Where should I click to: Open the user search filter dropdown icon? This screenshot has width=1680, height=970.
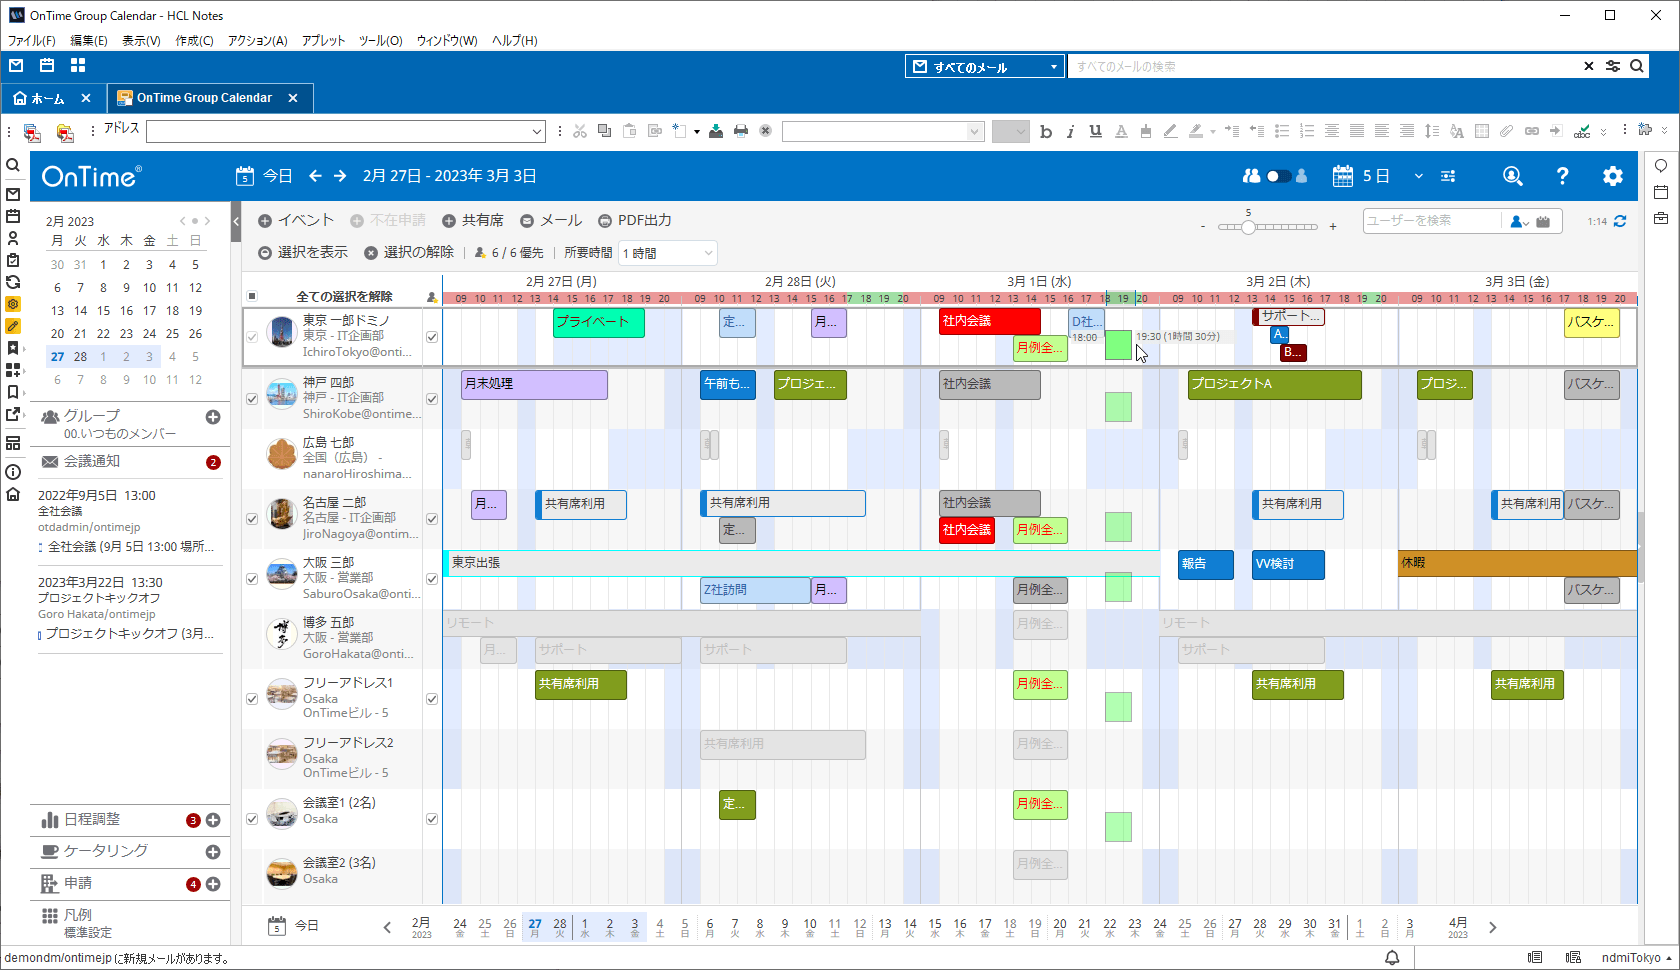pyautogui.click(x=1519, y=222)
